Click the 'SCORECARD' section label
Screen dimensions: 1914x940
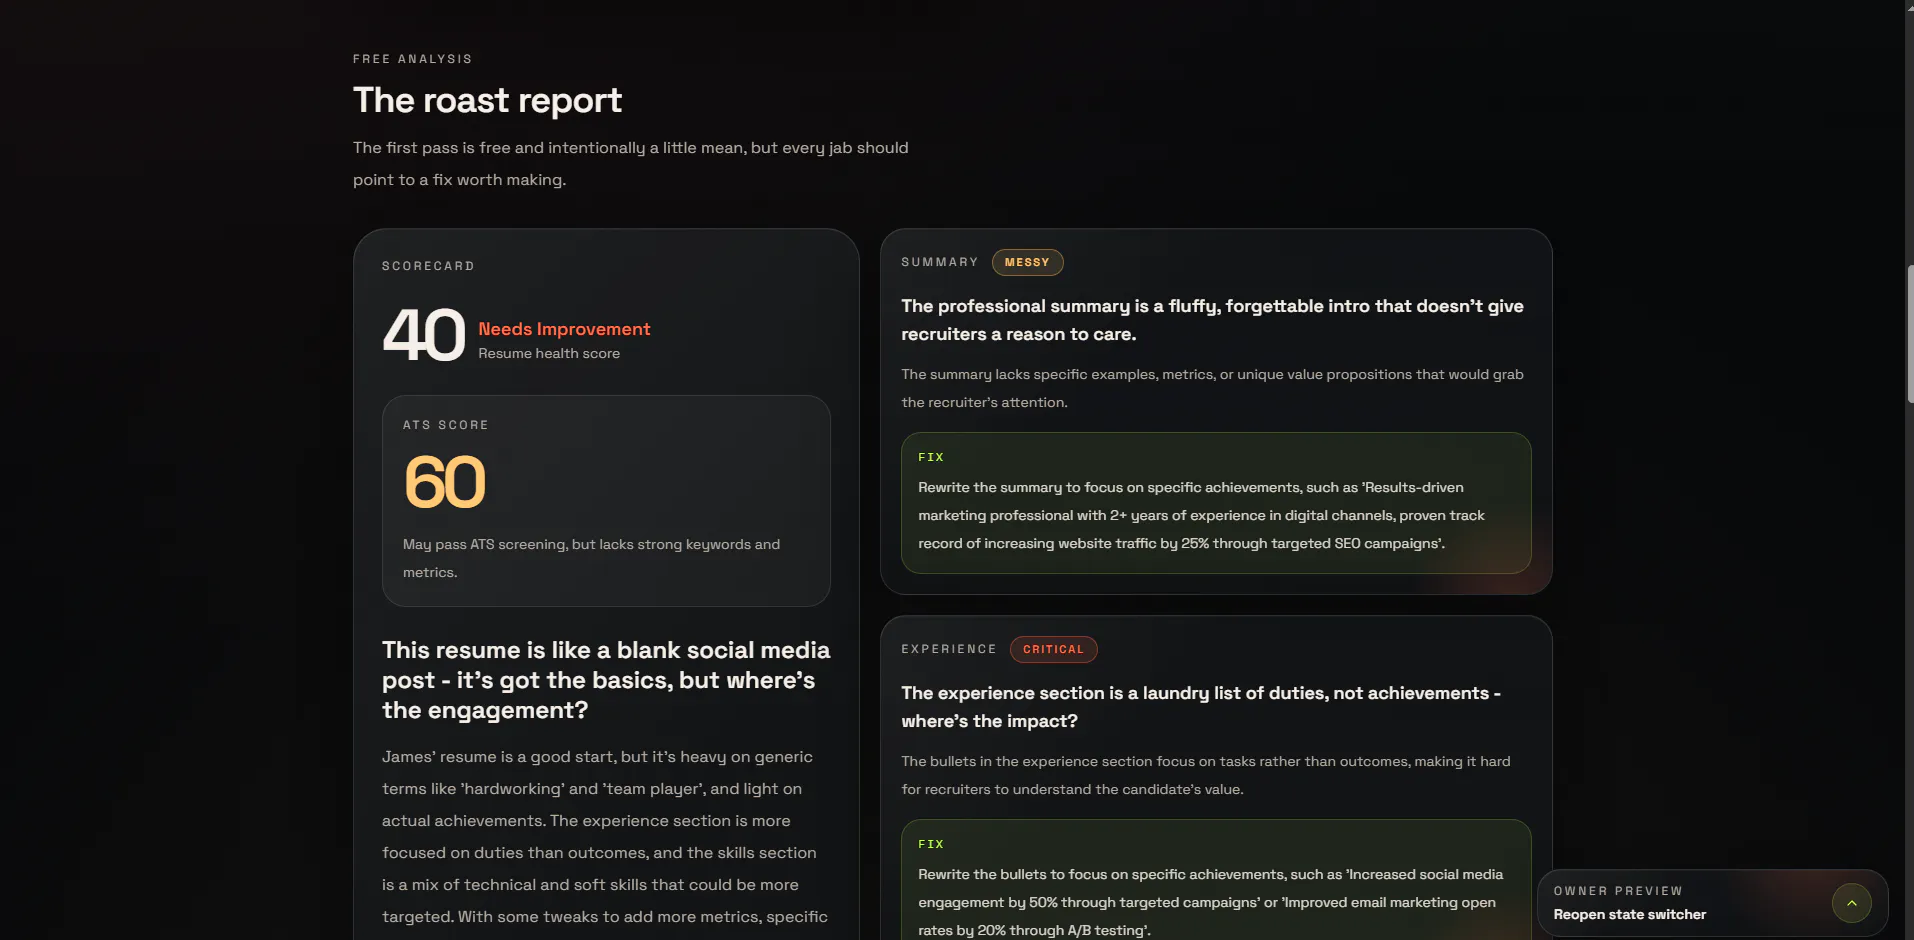point(428,266)
